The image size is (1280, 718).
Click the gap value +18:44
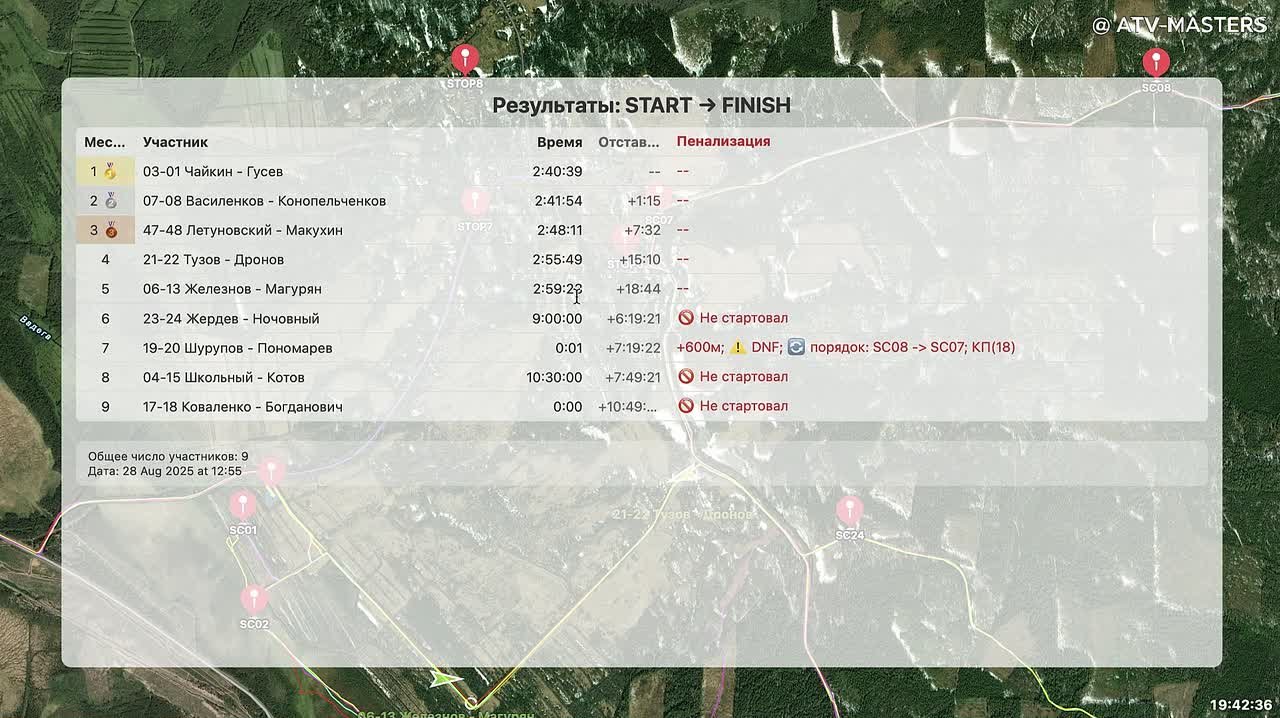(640, 289)
